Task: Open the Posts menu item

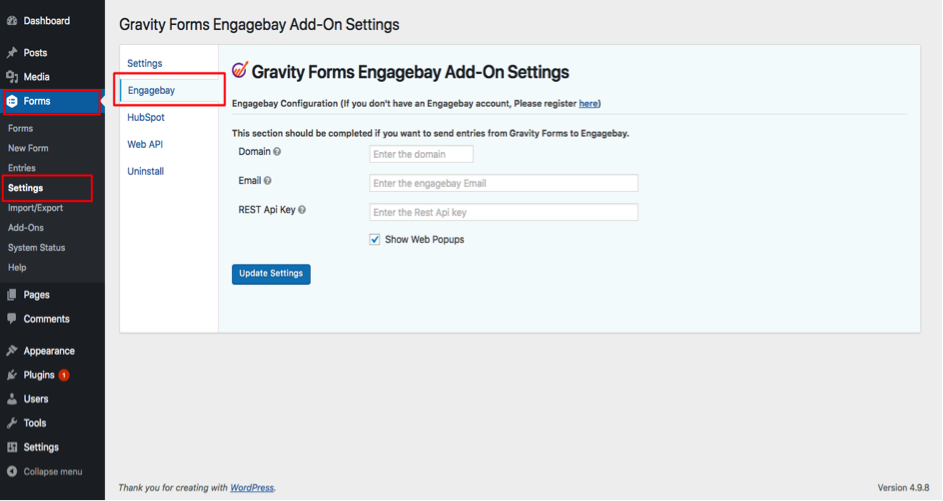Action: [35, 53]
